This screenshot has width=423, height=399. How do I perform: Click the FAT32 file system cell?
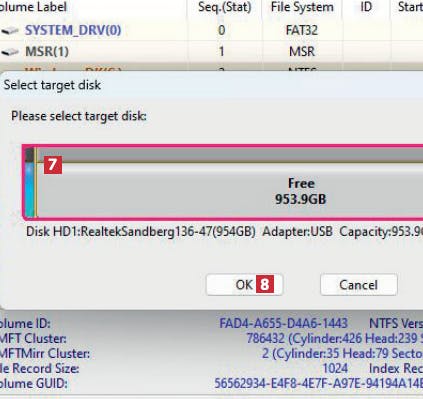tap(302, 30)
